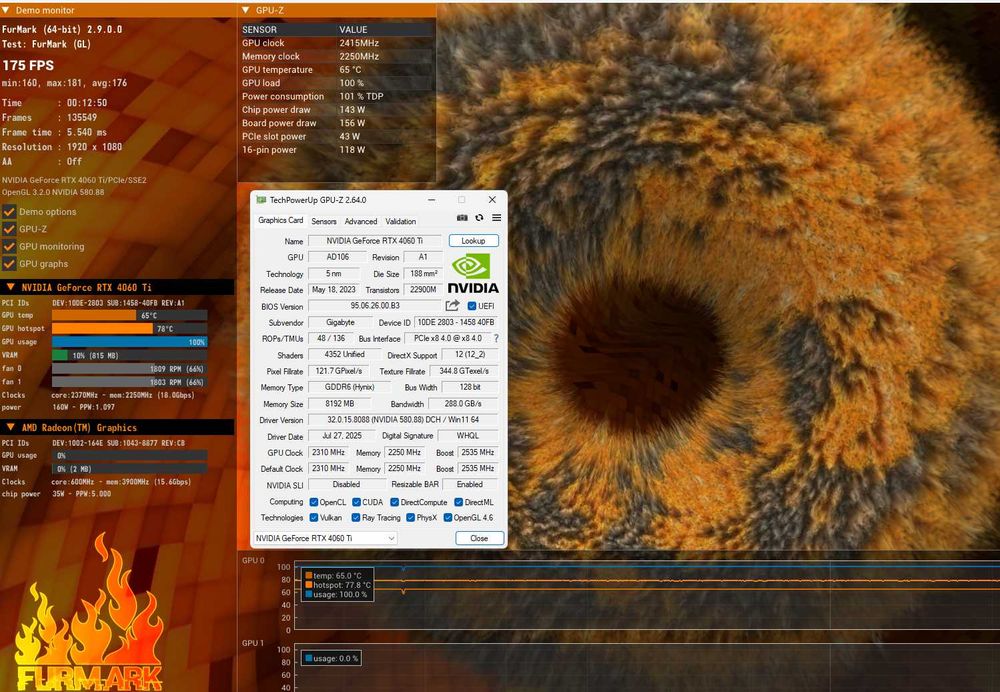The height and width of the screenshot is (692, 1000).
Task: Click the fan 0 RPM bar
Action: click(x=129, y=369)
